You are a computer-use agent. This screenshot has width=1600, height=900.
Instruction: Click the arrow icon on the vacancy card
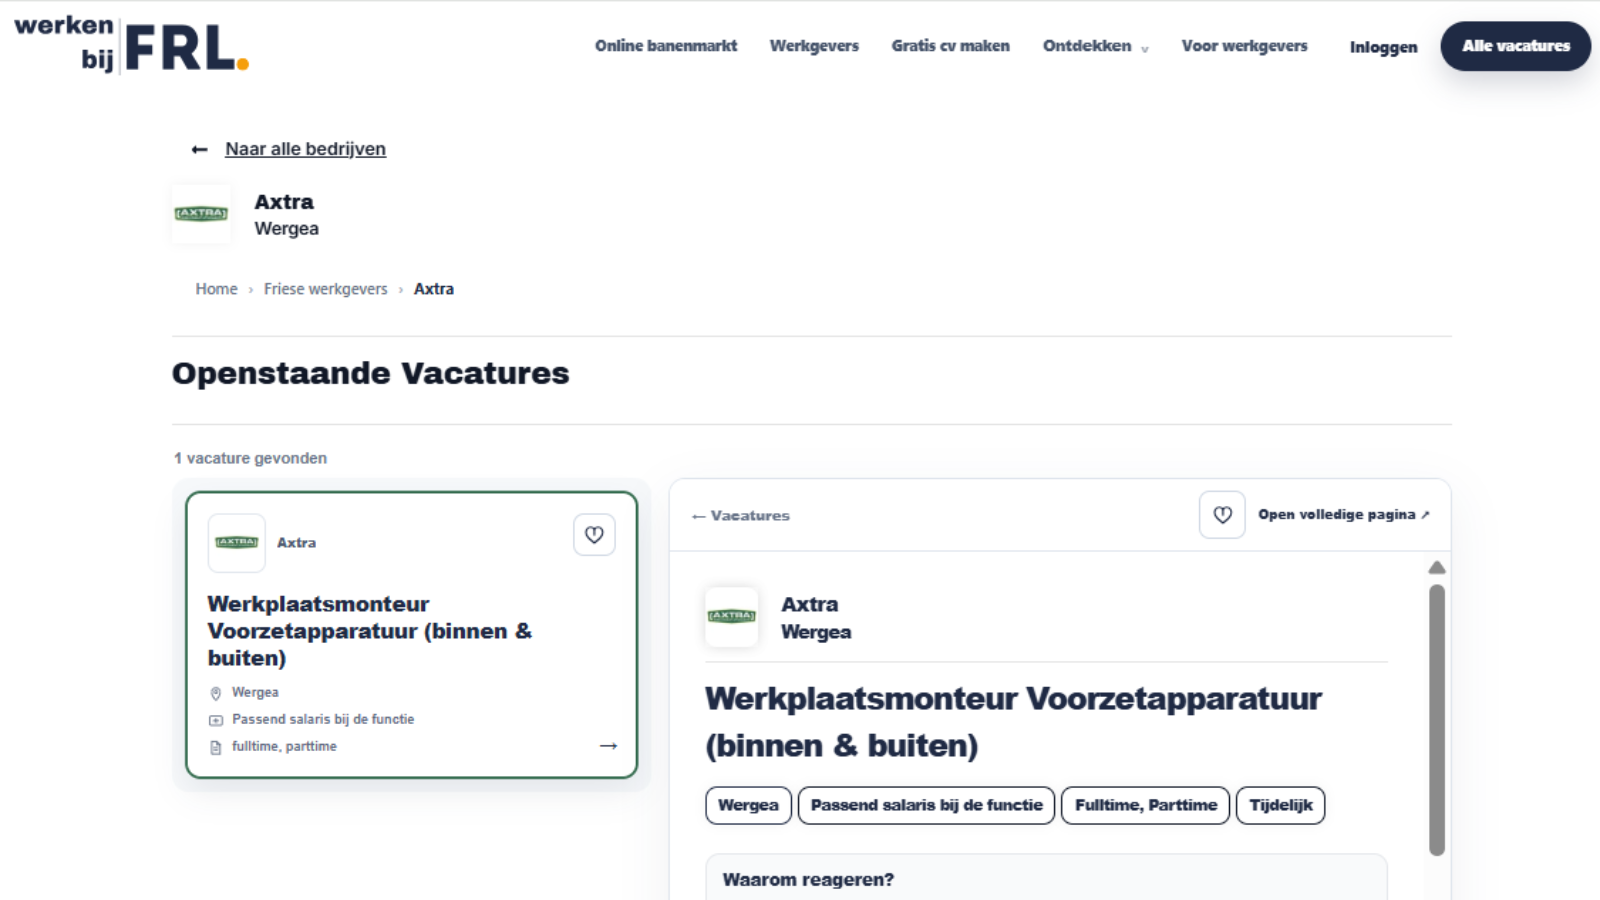click(608, 746)
